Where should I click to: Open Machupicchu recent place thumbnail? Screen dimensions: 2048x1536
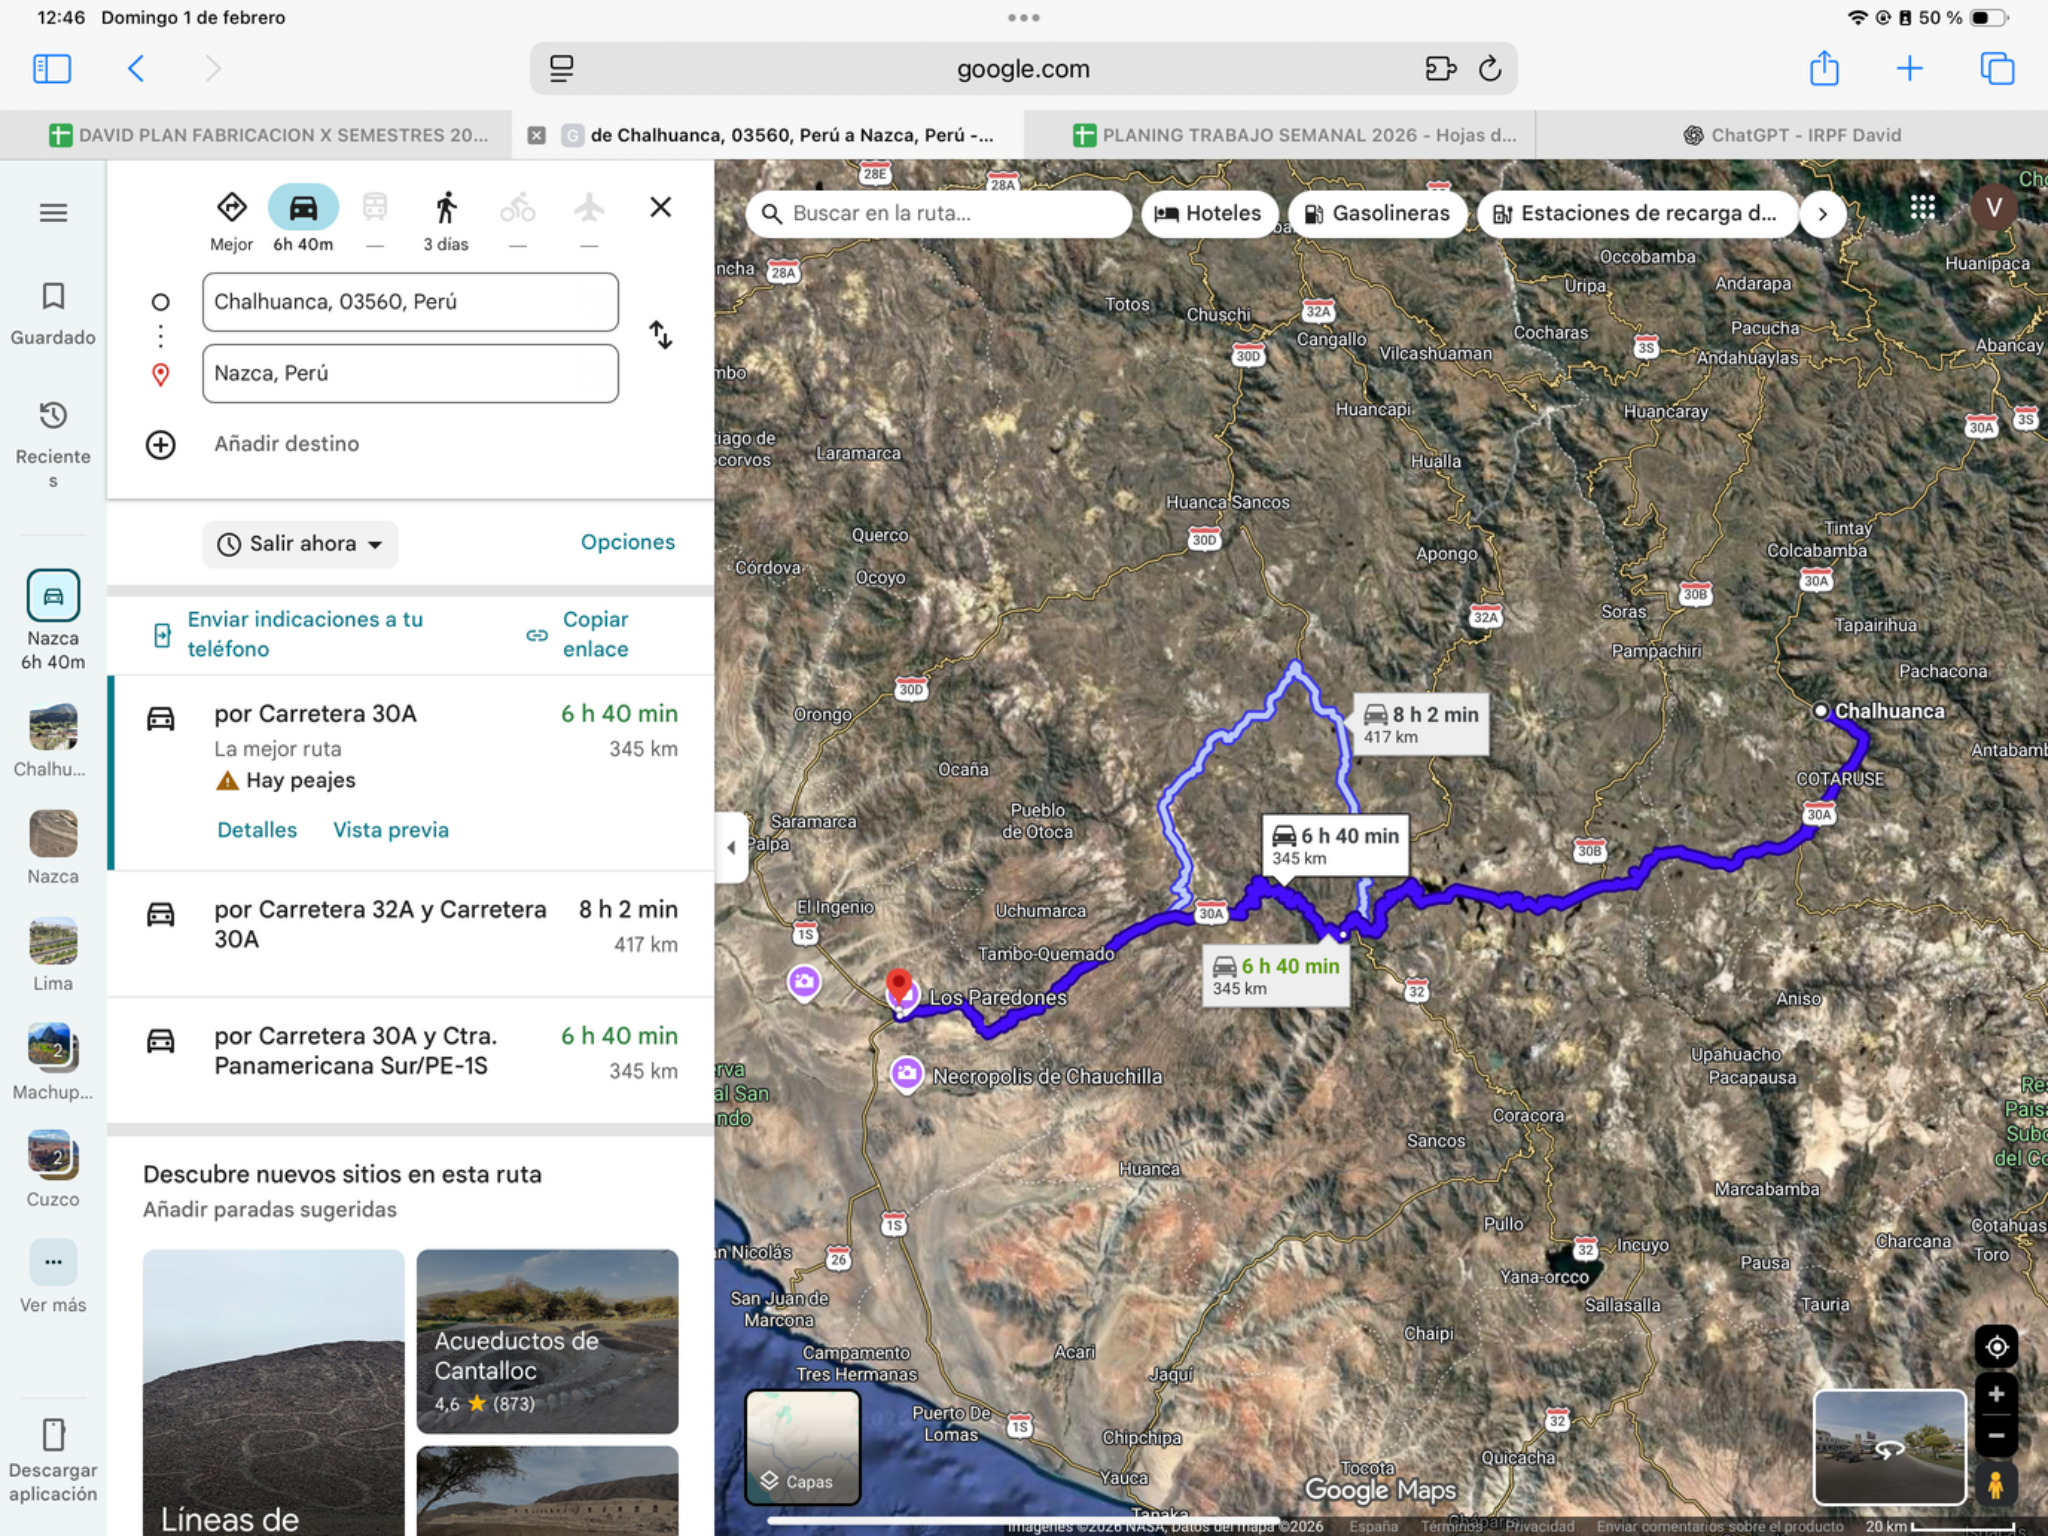[x=53, y=1062]
